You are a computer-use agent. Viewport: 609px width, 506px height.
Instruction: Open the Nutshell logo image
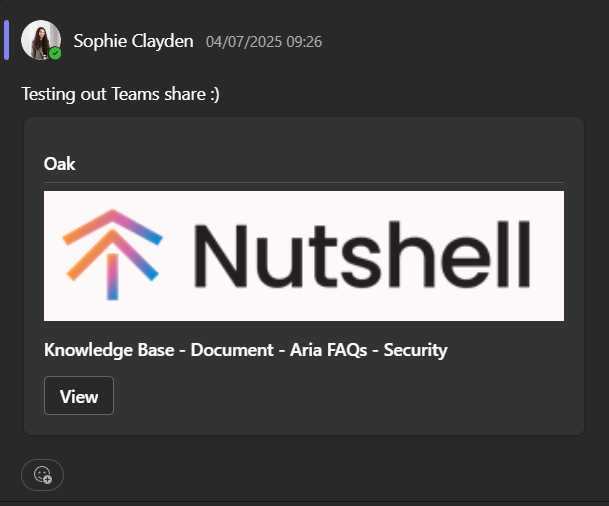304,256
